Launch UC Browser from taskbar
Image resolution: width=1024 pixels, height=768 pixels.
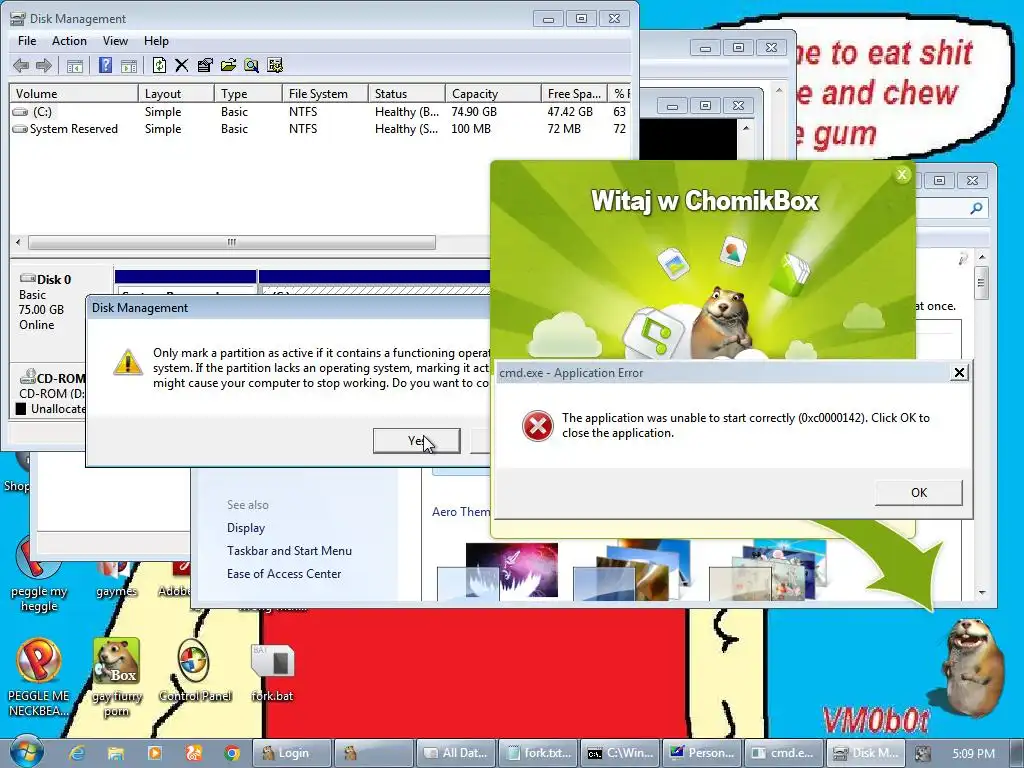click(x=193, y=753)
